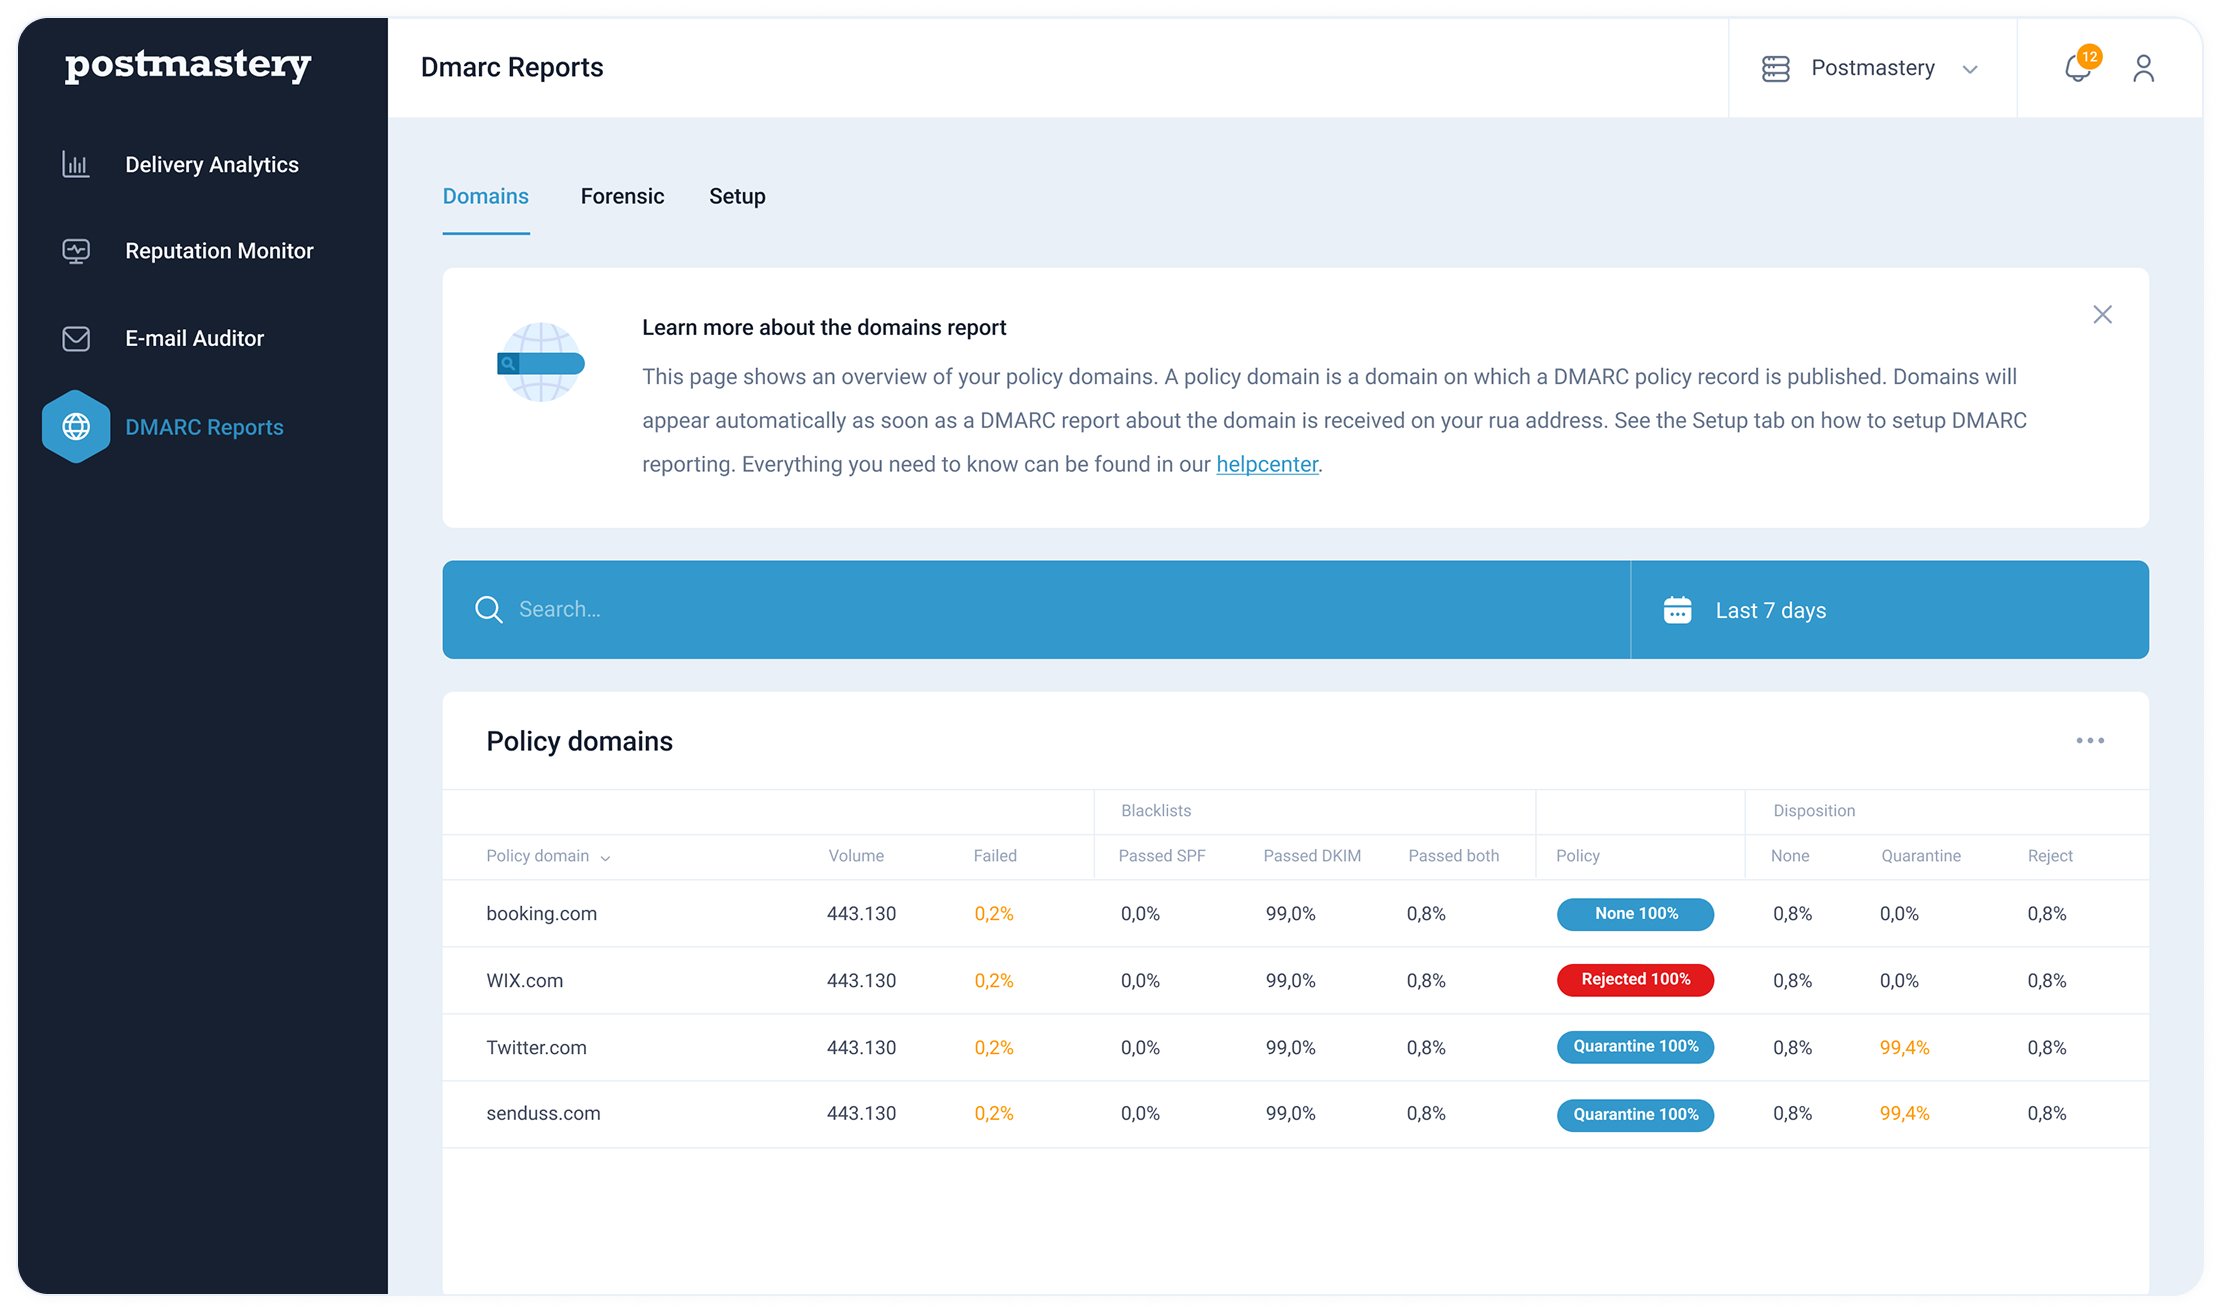Open the Postmastery workspace dropdown chevron

tap(1969, 69)
